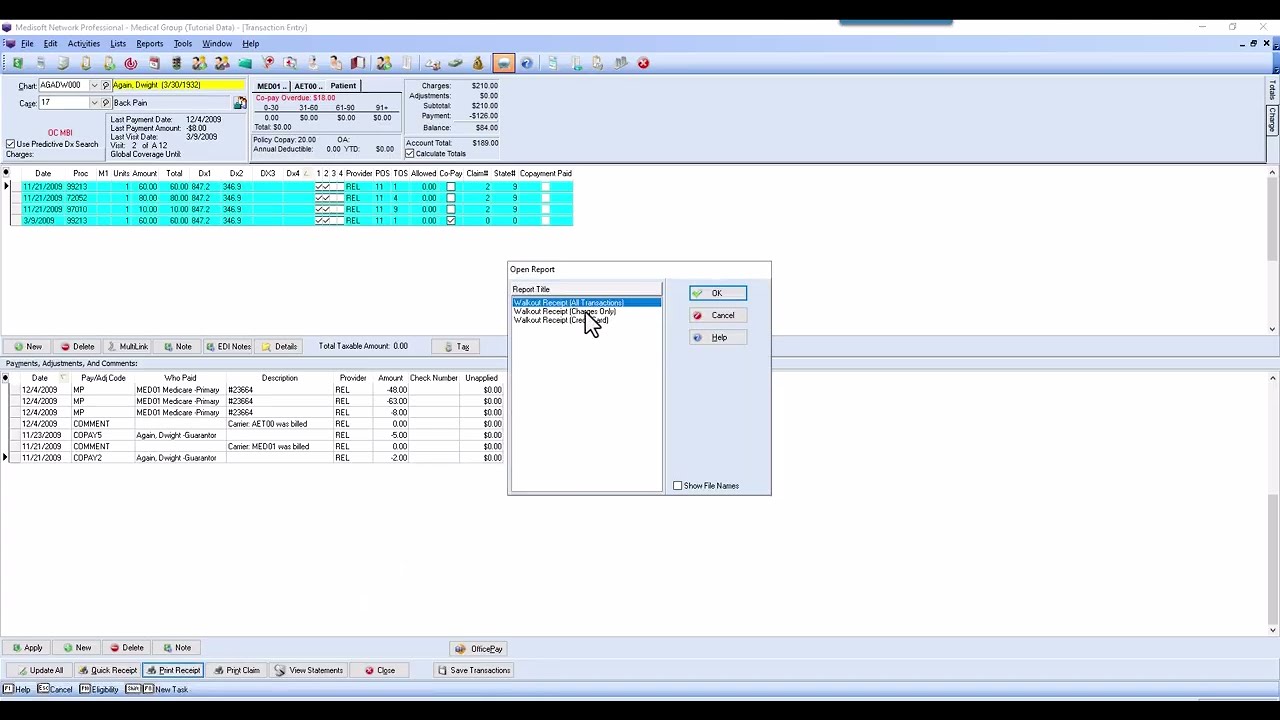The height and width of the screenshot is (720, 1280).
Task: Click the case folder icon beside Back Pain
Action: 240,103
